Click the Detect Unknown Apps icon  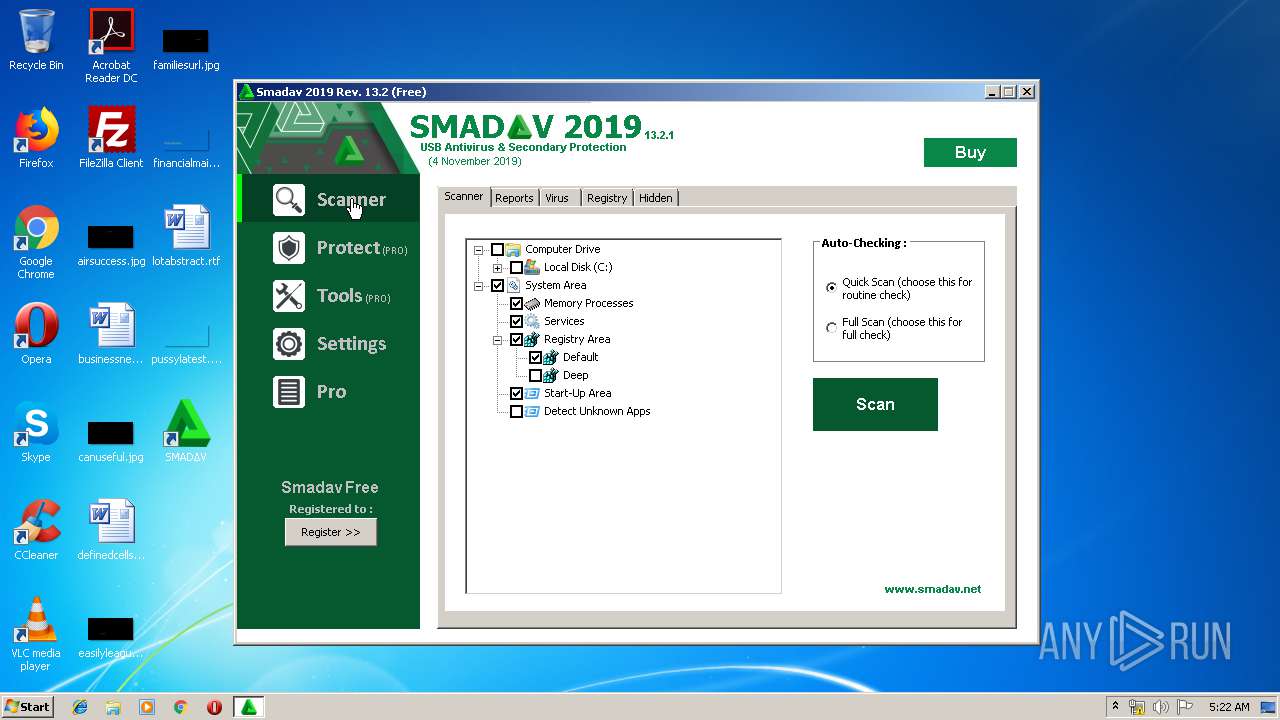532,411
